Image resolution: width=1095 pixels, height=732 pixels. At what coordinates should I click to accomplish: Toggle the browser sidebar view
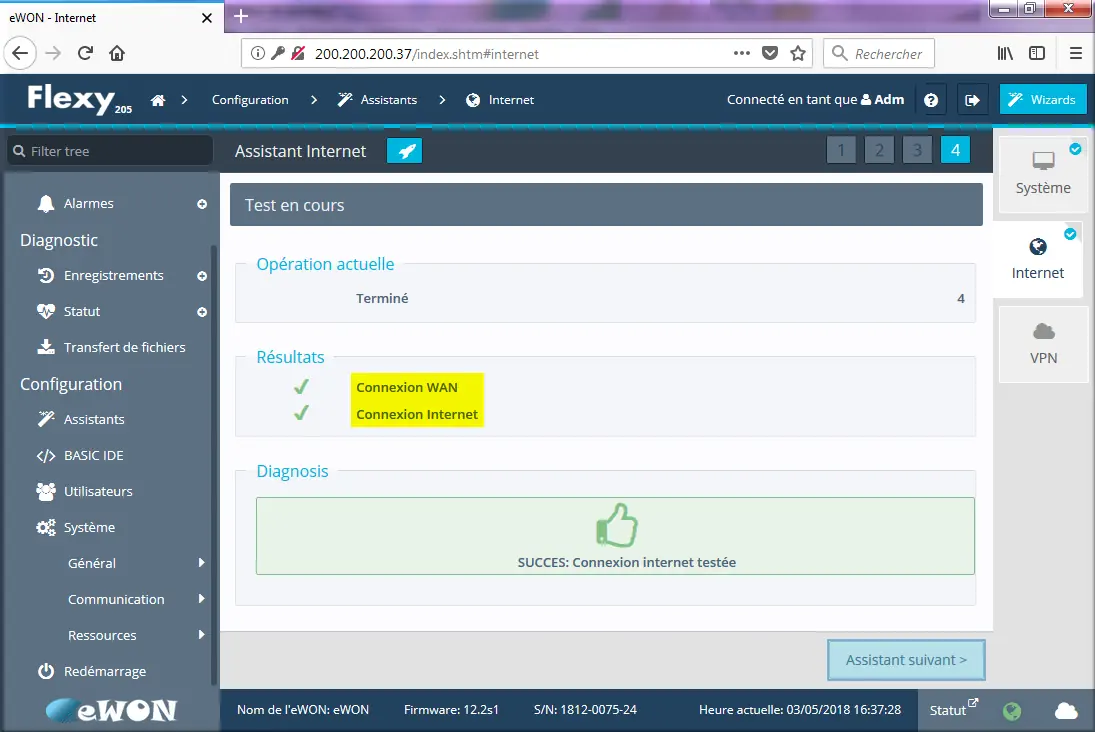coord(1037,53)
